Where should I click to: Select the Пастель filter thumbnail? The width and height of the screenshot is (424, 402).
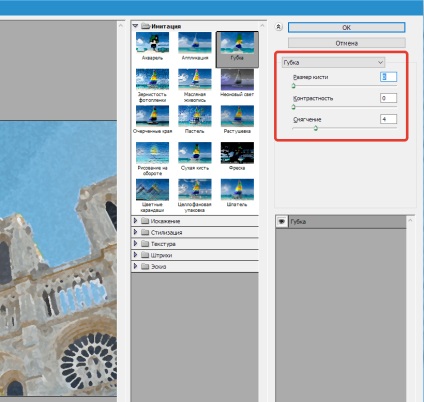point(195,116)
